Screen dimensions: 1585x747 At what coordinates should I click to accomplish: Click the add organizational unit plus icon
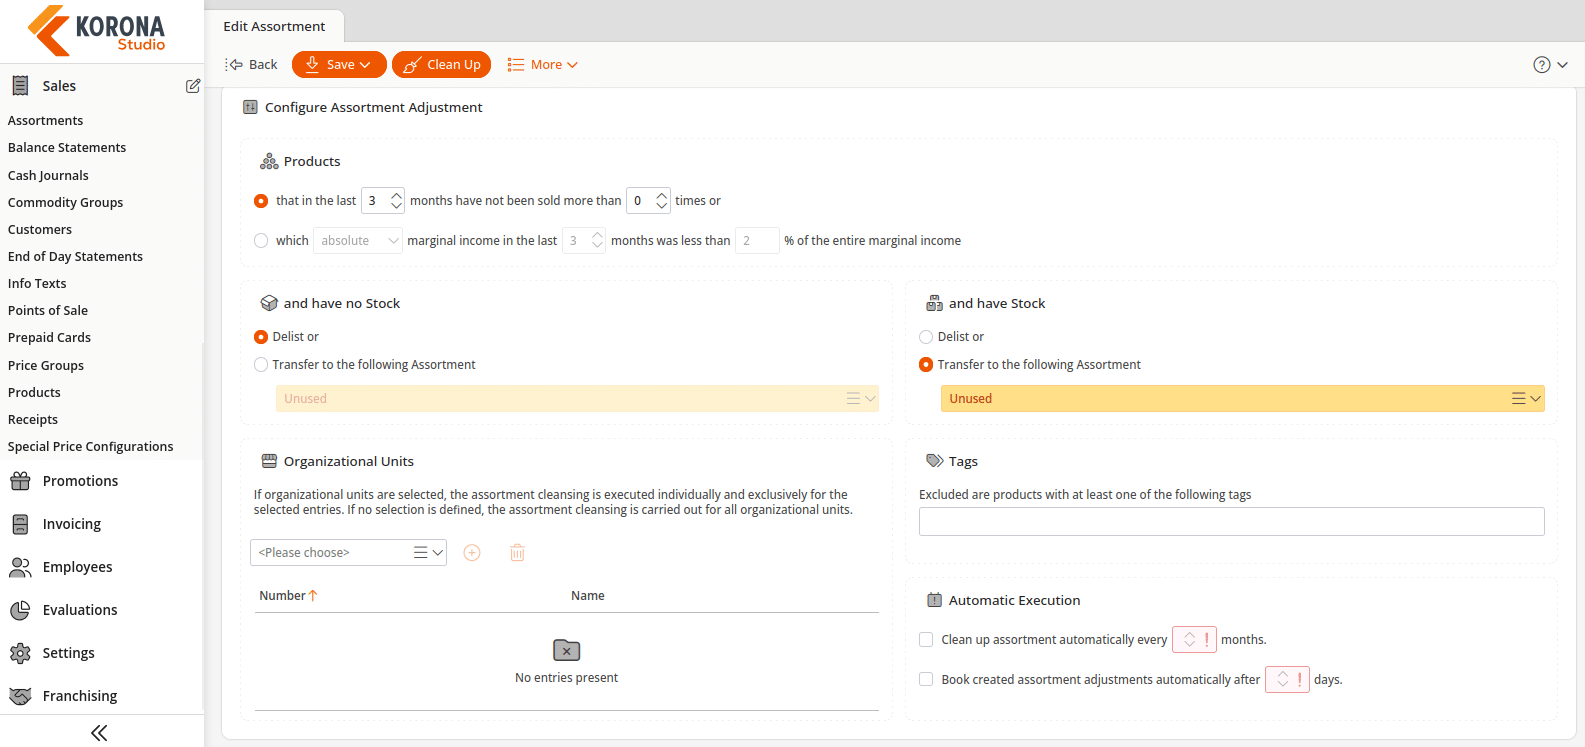472,553
